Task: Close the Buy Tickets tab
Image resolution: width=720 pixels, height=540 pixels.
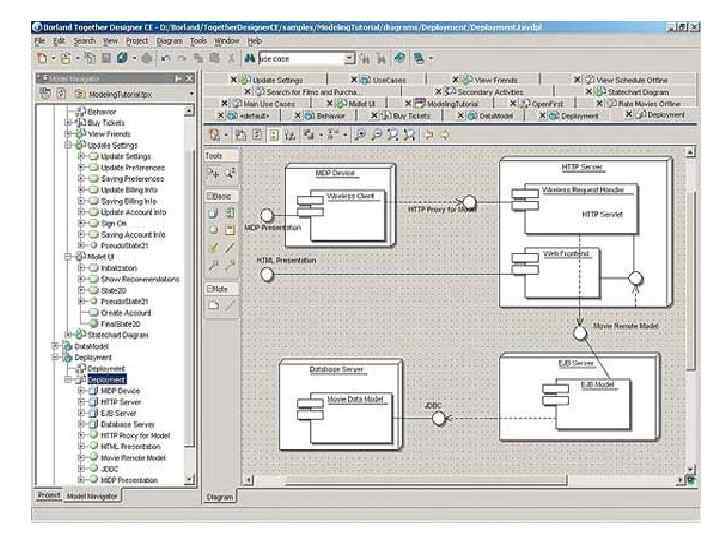Action: pos(374,116)
